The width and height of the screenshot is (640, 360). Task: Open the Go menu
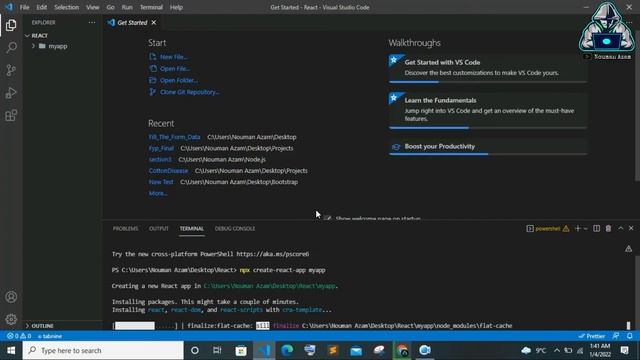point(110,7)
